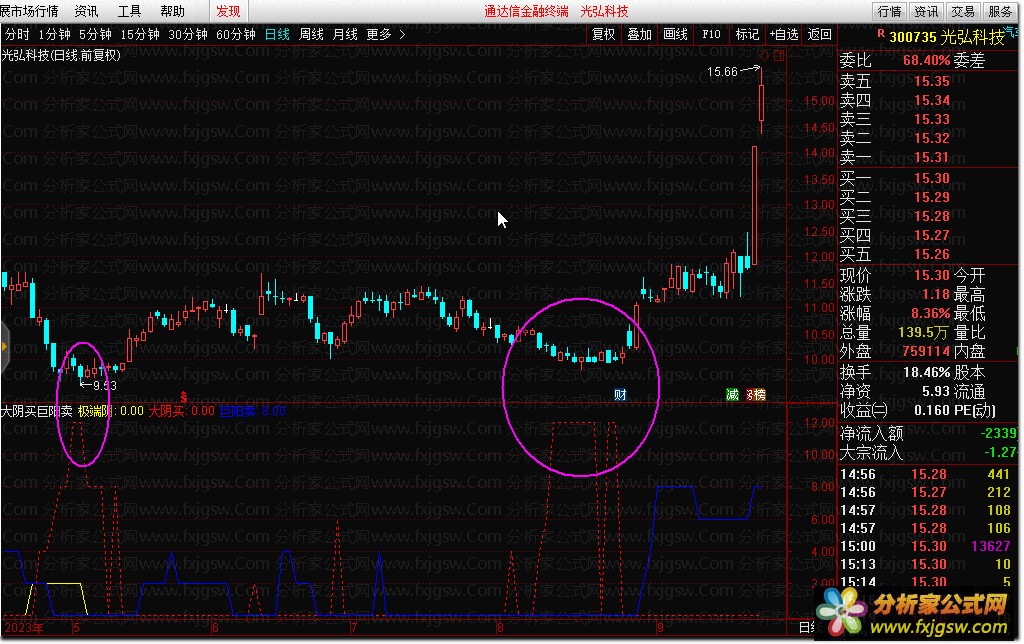Image resolution: width=1024 pixels, height=644 pixels.
Task: Add the stock via +自选
Action: (x=784, y=34)
